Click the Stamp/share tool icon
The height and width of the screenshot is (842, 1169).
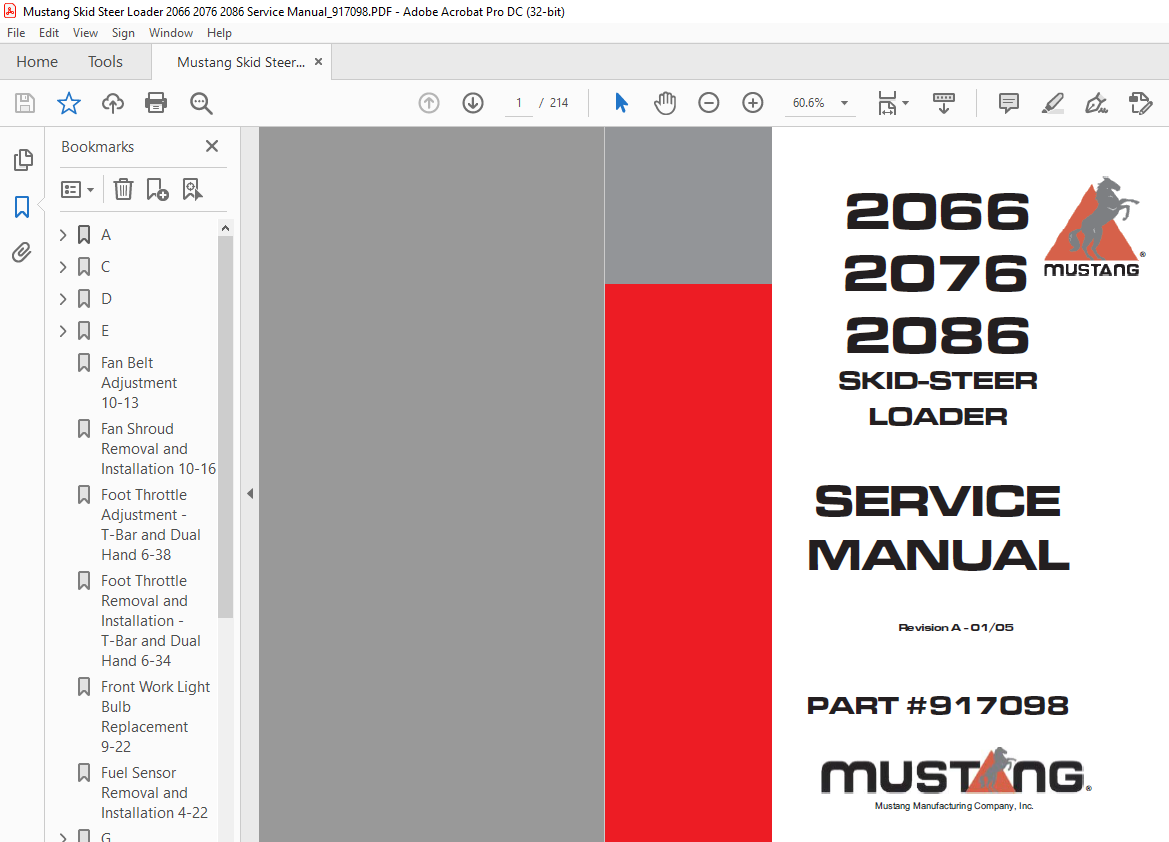(x=1140, y=103)
